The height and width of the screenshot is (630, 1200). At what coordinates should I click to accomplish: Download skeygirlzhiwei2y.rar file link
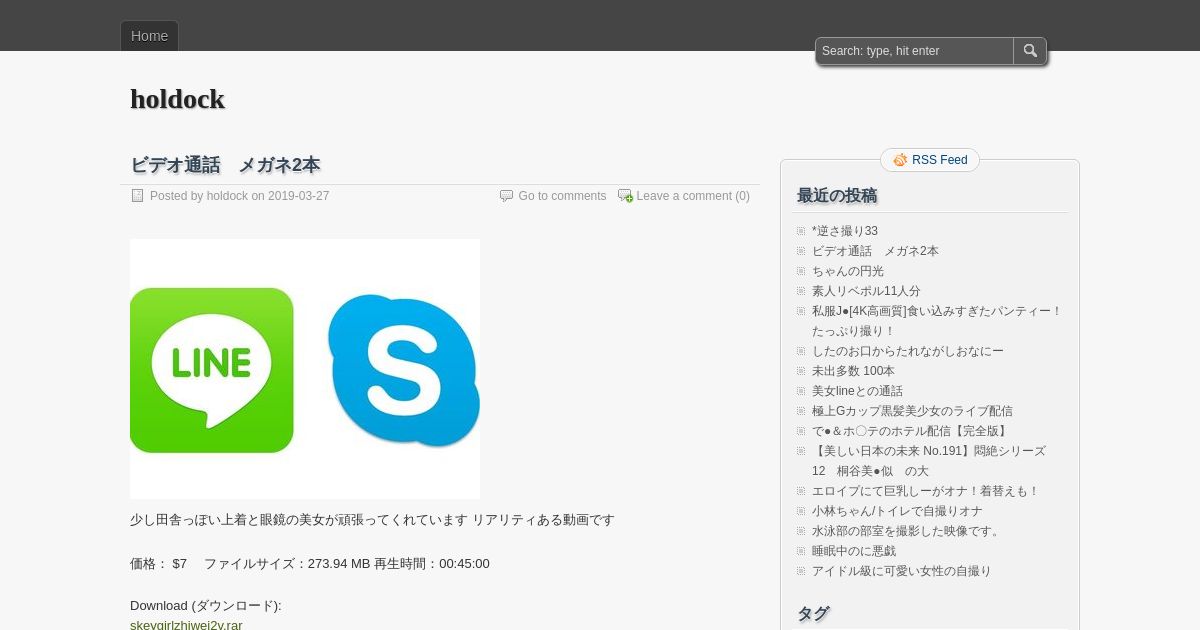click(186, 624)
